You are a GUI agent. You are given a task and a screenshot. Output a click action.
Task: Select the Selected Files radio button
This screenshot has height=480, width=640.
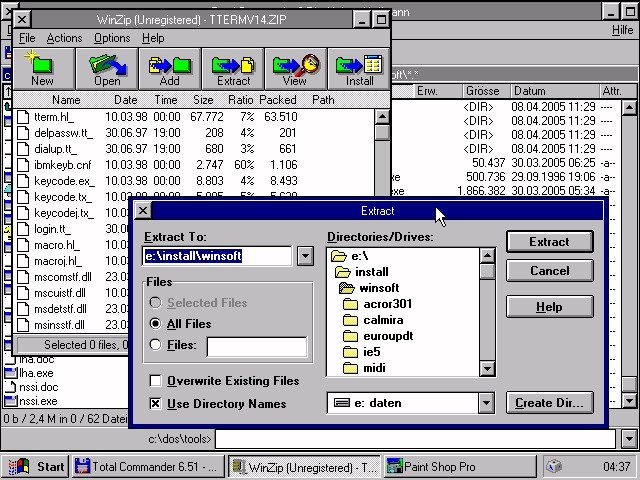(x=155, y=302)
